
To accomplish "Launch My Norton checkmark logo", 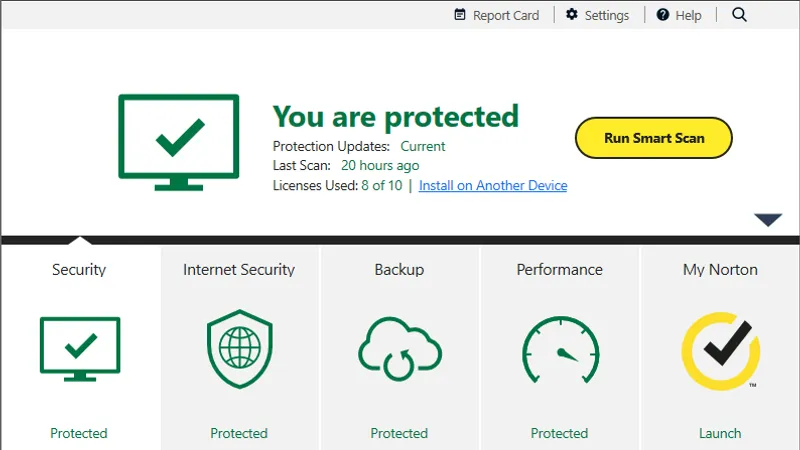I will pos(719,350).
